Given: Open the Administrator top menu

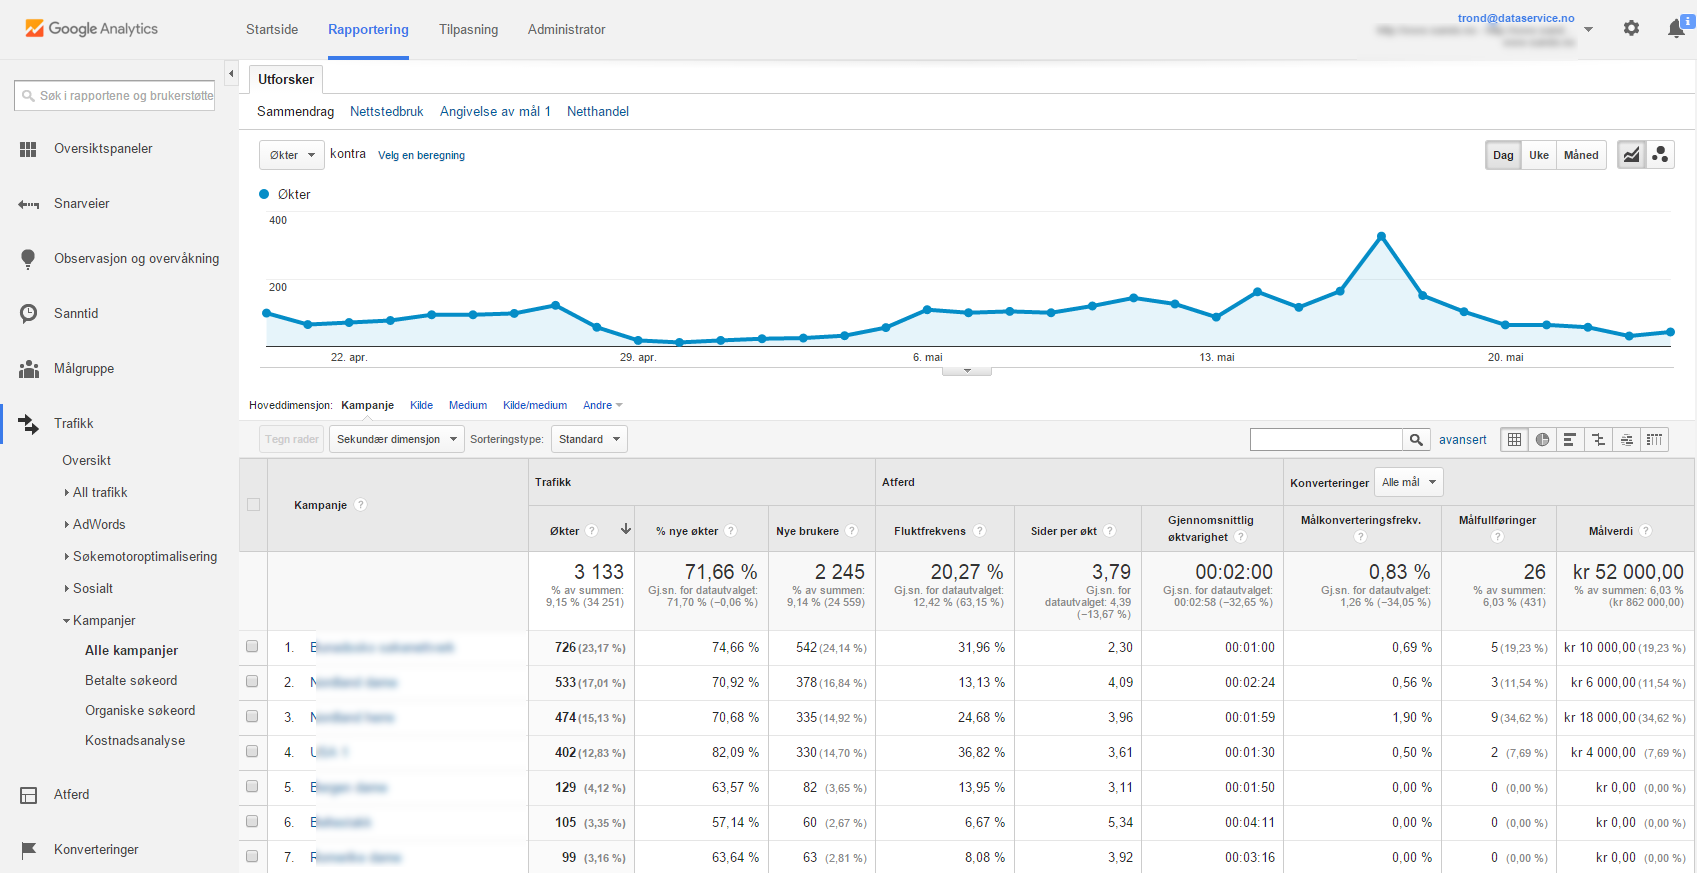Looking at the screenshot, I should pyautogui.click(x=567, y=30).
